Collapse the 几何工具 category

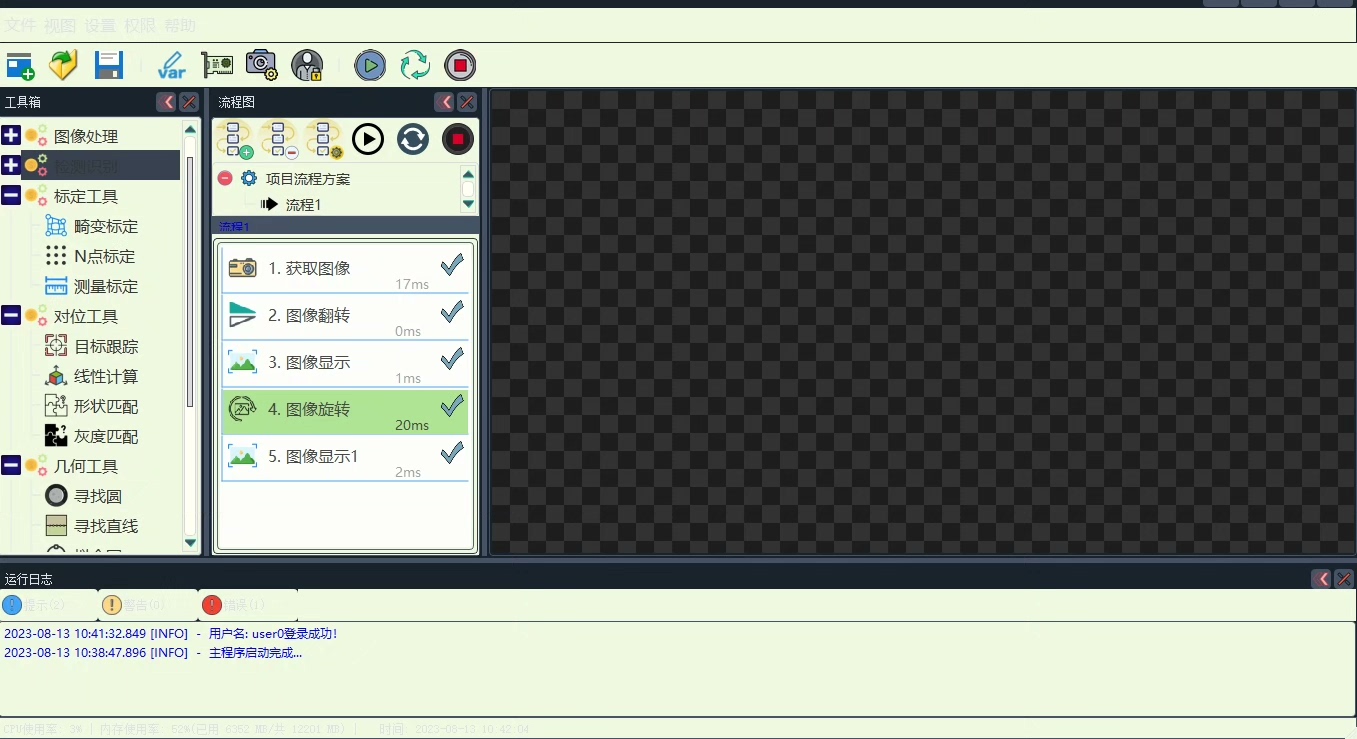[x=11, y=465]
